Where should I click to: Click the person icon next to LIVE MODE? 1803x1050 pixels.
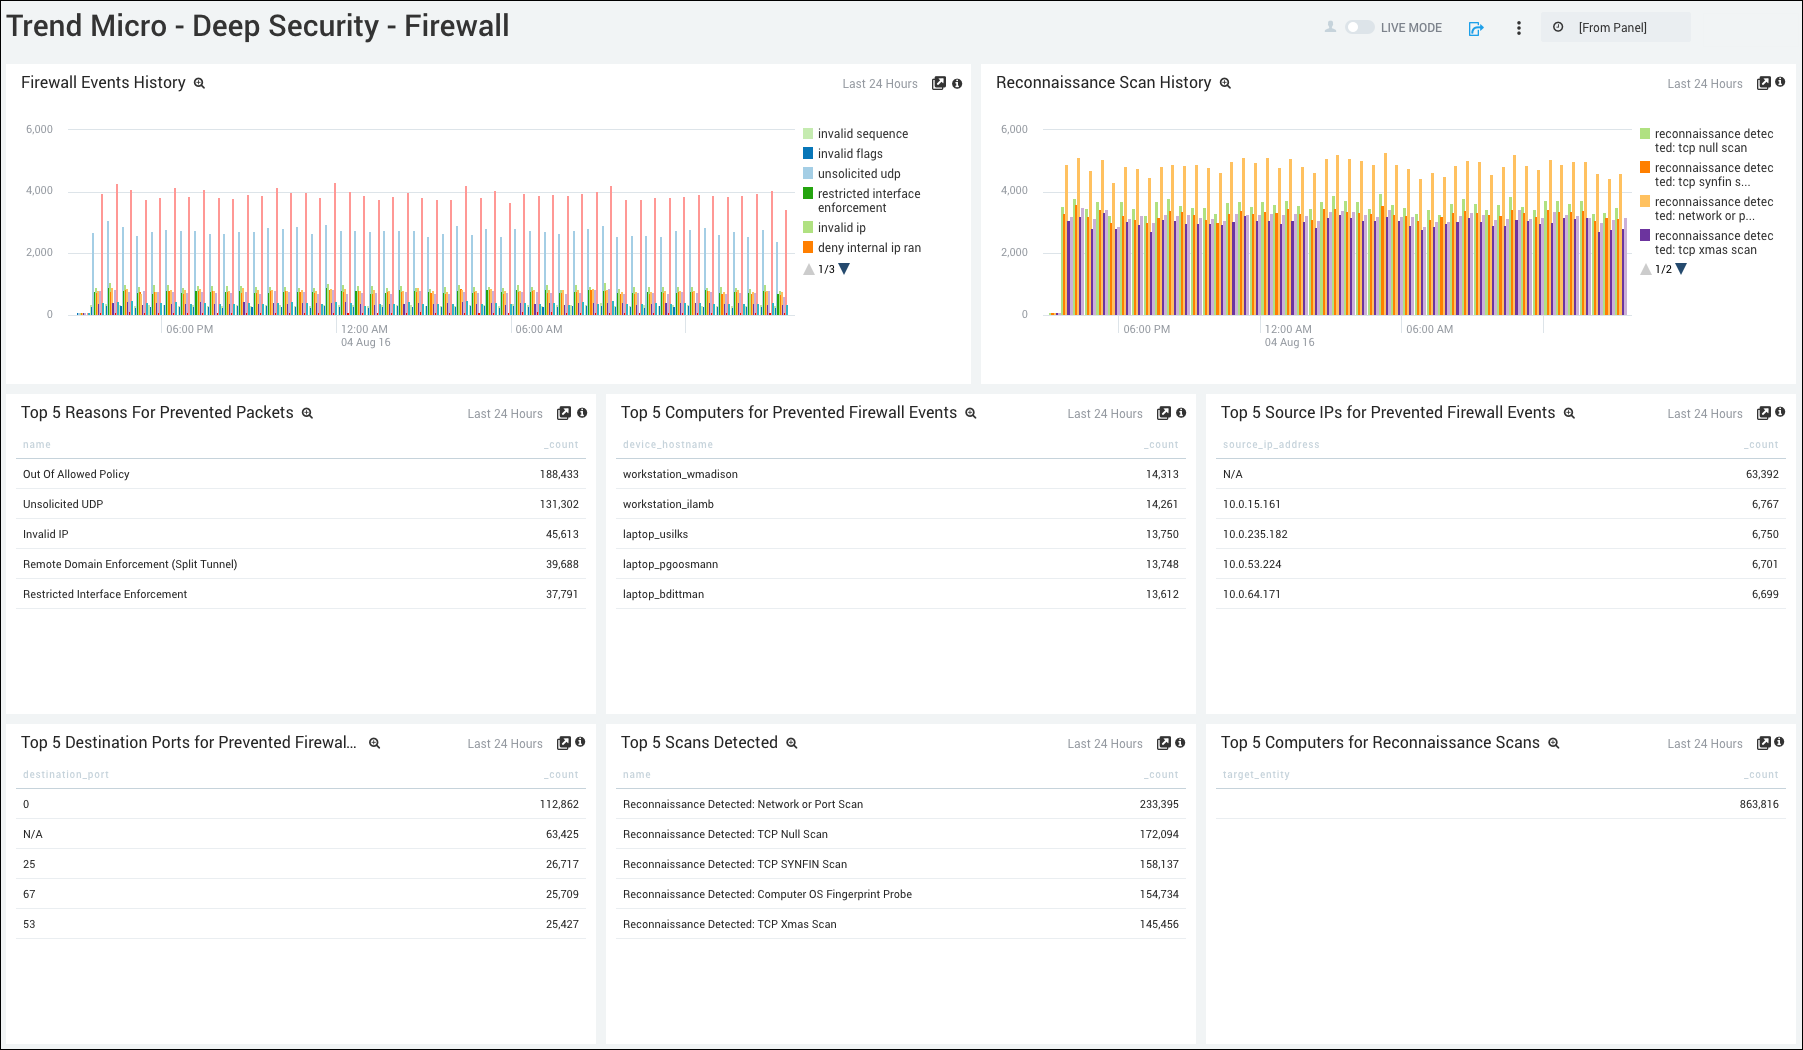point(1331,28)
